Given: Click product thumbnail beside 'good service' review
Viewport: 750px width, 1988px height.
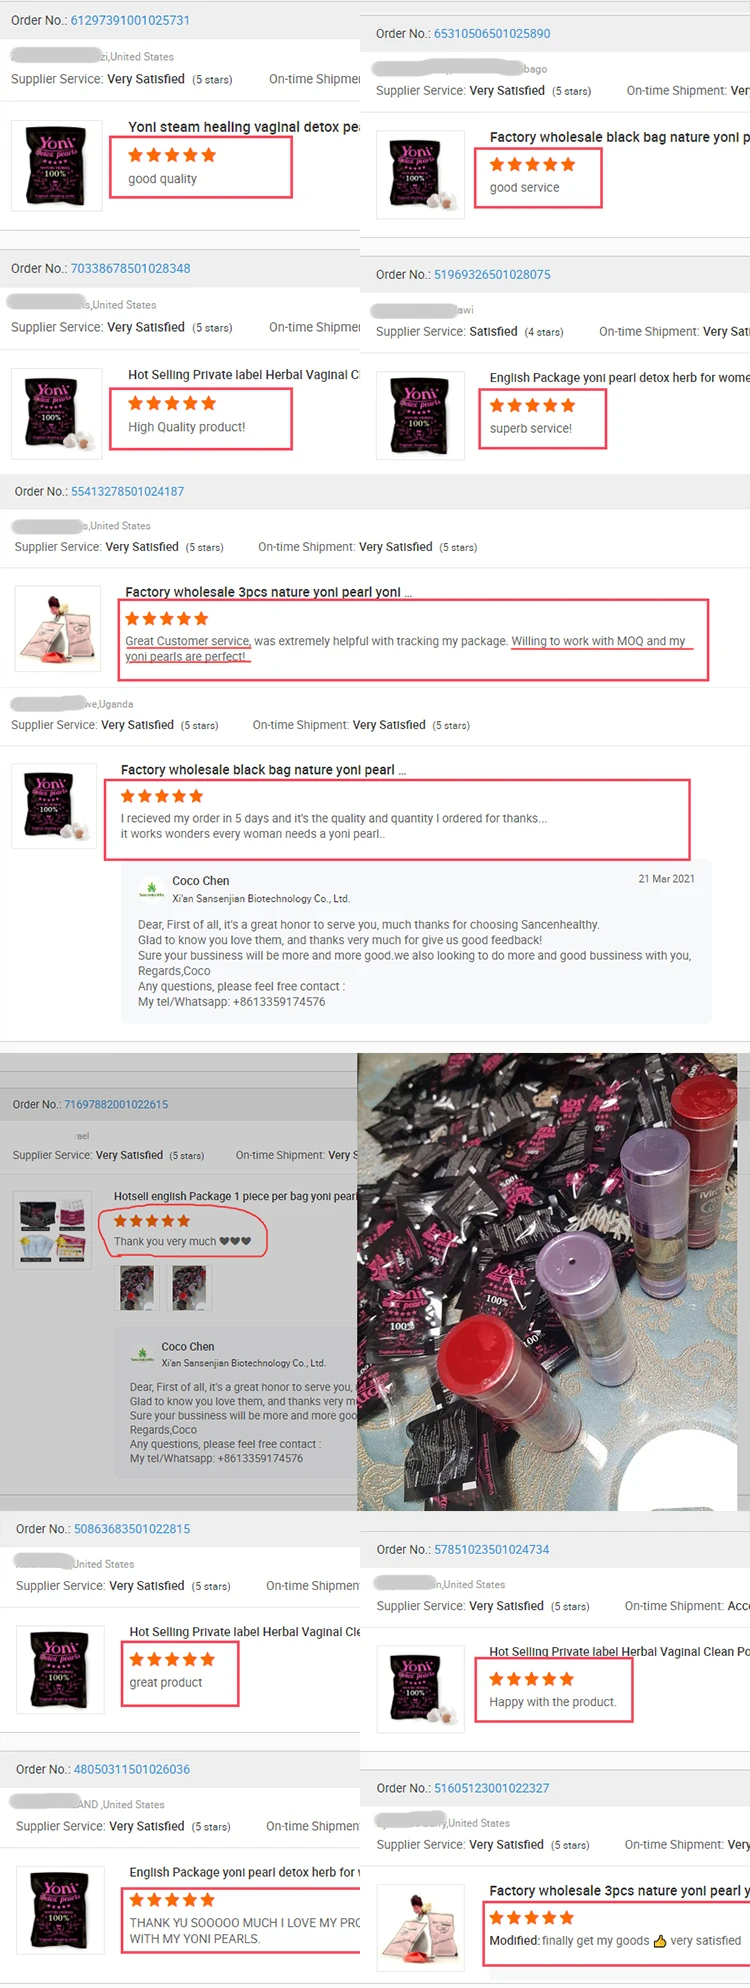Looking at the screenshot, I should click(420, 174).
